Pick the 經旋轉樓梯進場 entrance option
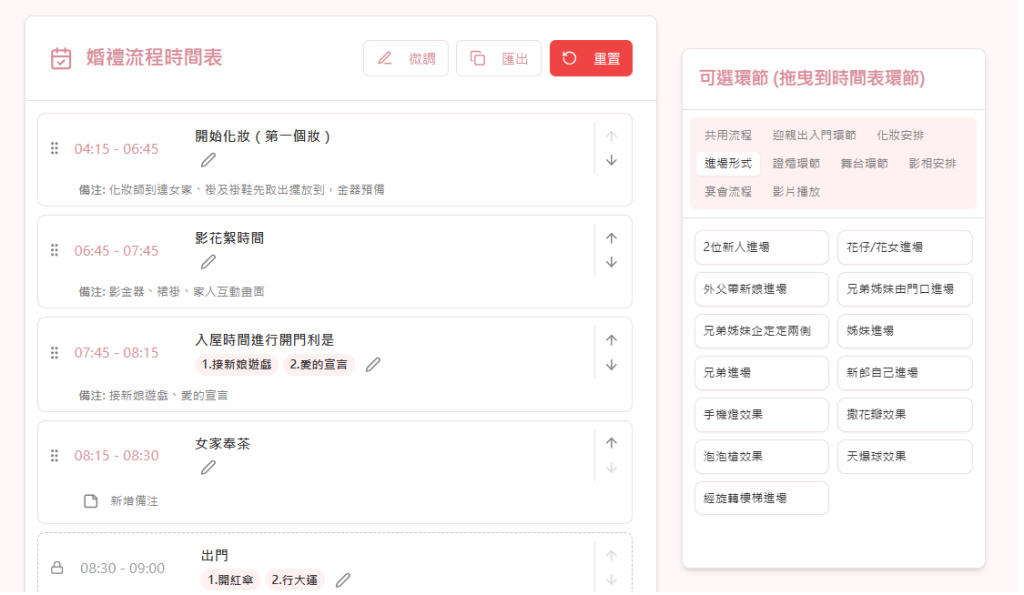The width and height of the screenshot is (1024, 595). point(761,497)
